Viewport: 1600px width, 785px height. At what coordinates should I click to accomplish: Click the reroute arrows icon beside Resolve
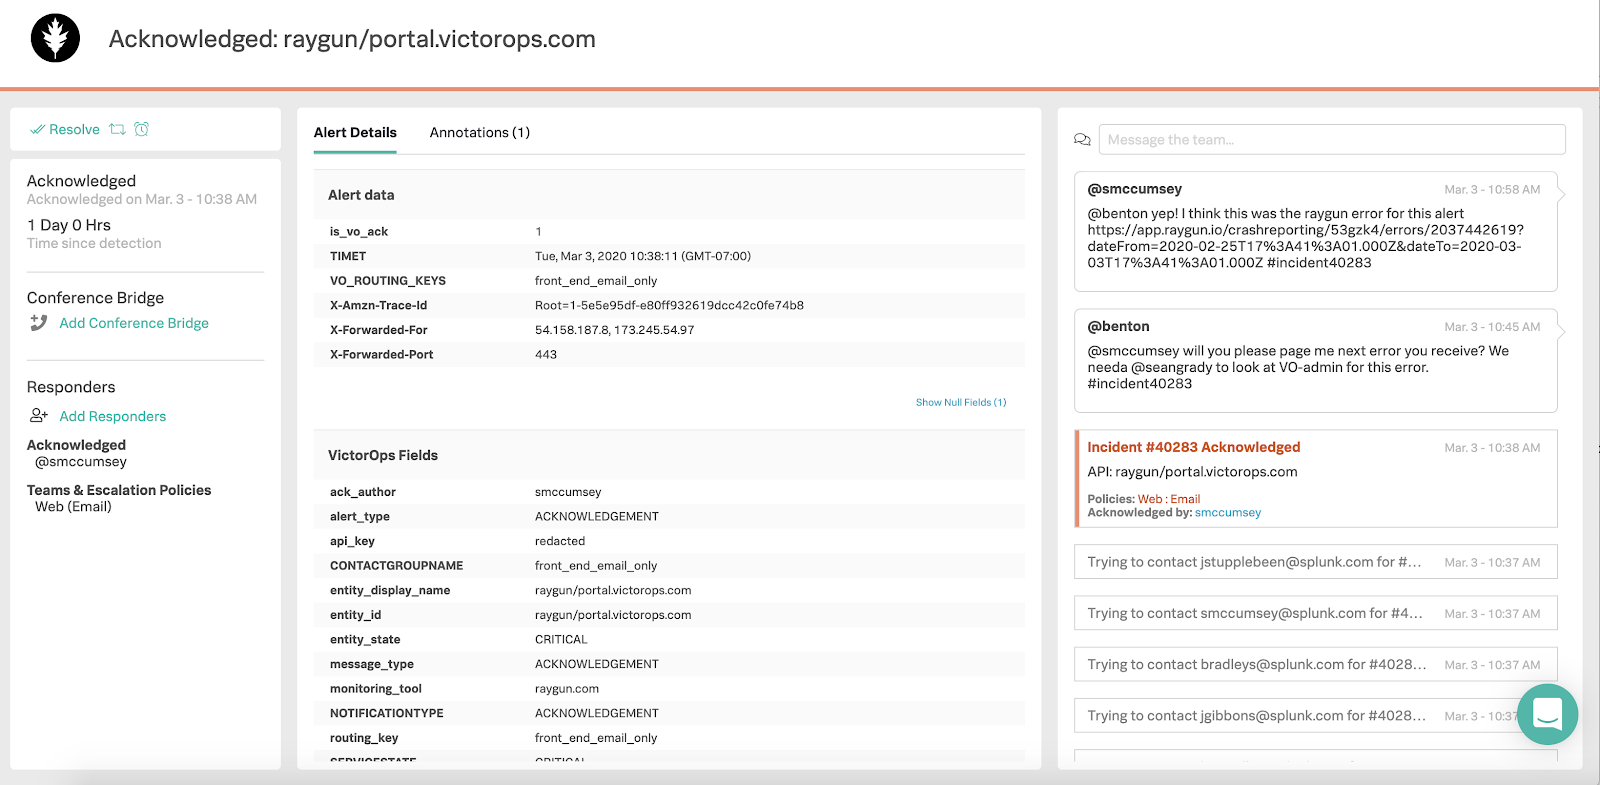coord(117,129)
